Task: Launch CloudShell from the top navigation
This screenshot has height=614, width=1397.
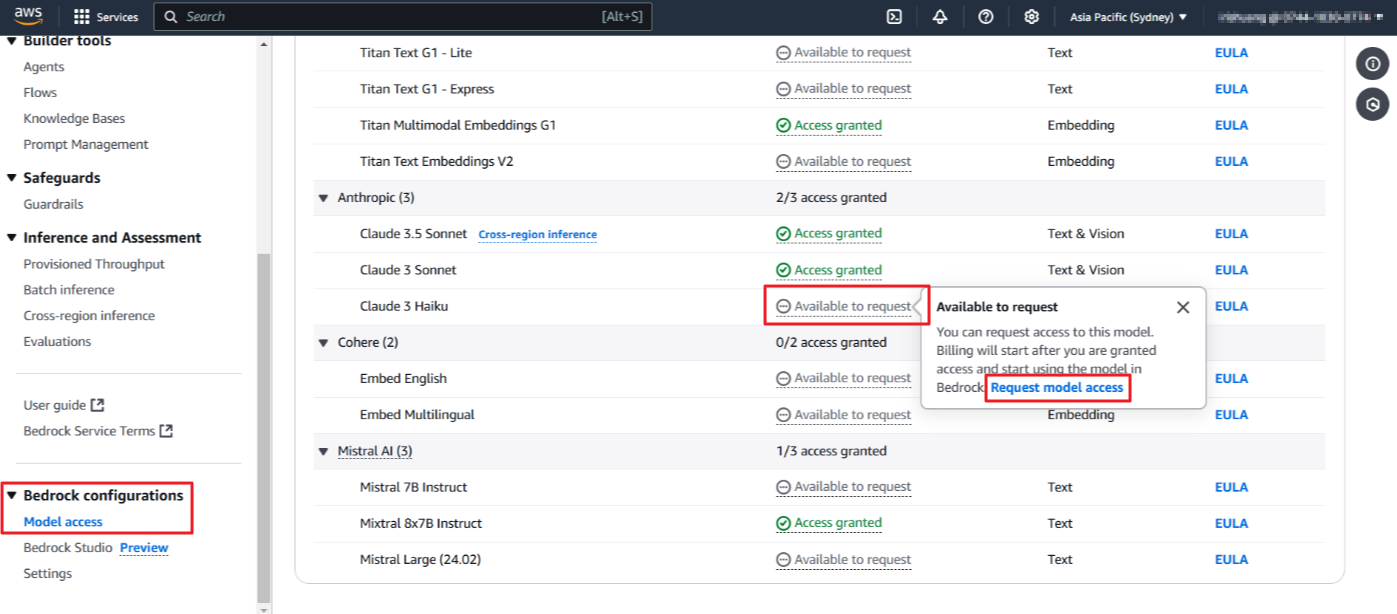Action: [x=893, y=16]
